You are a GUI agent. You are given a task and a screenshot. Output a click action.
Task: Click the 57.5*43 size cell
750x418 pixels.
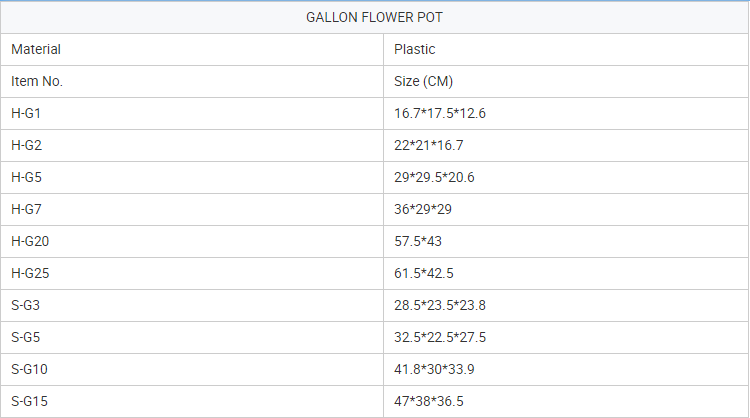(x=419, y=241)
